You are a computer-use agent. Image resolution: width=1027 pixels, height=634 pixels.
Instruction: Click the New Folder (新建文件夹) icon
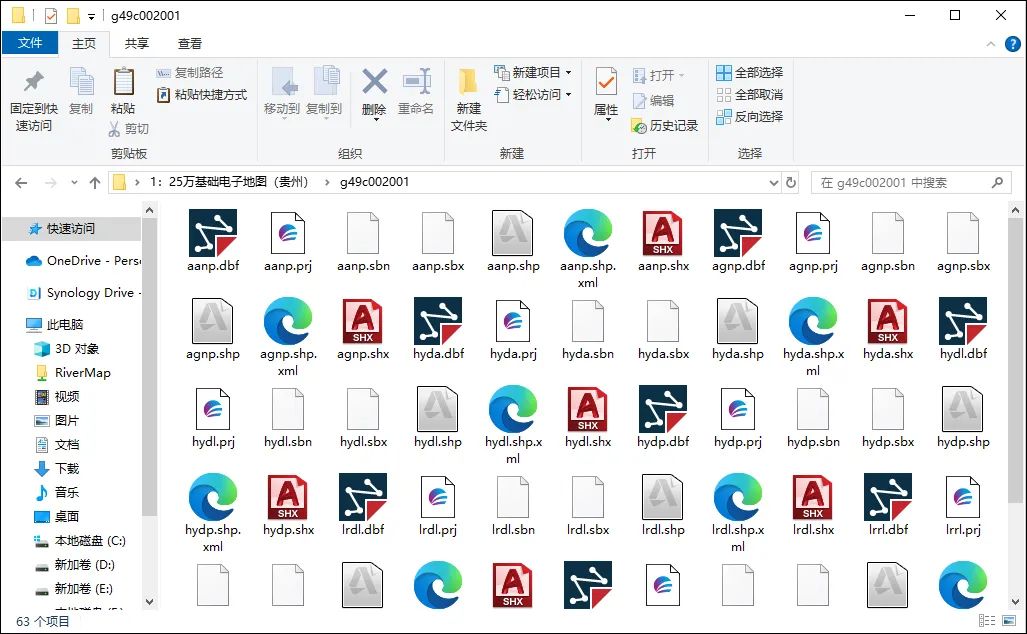[x=468, y=82]
